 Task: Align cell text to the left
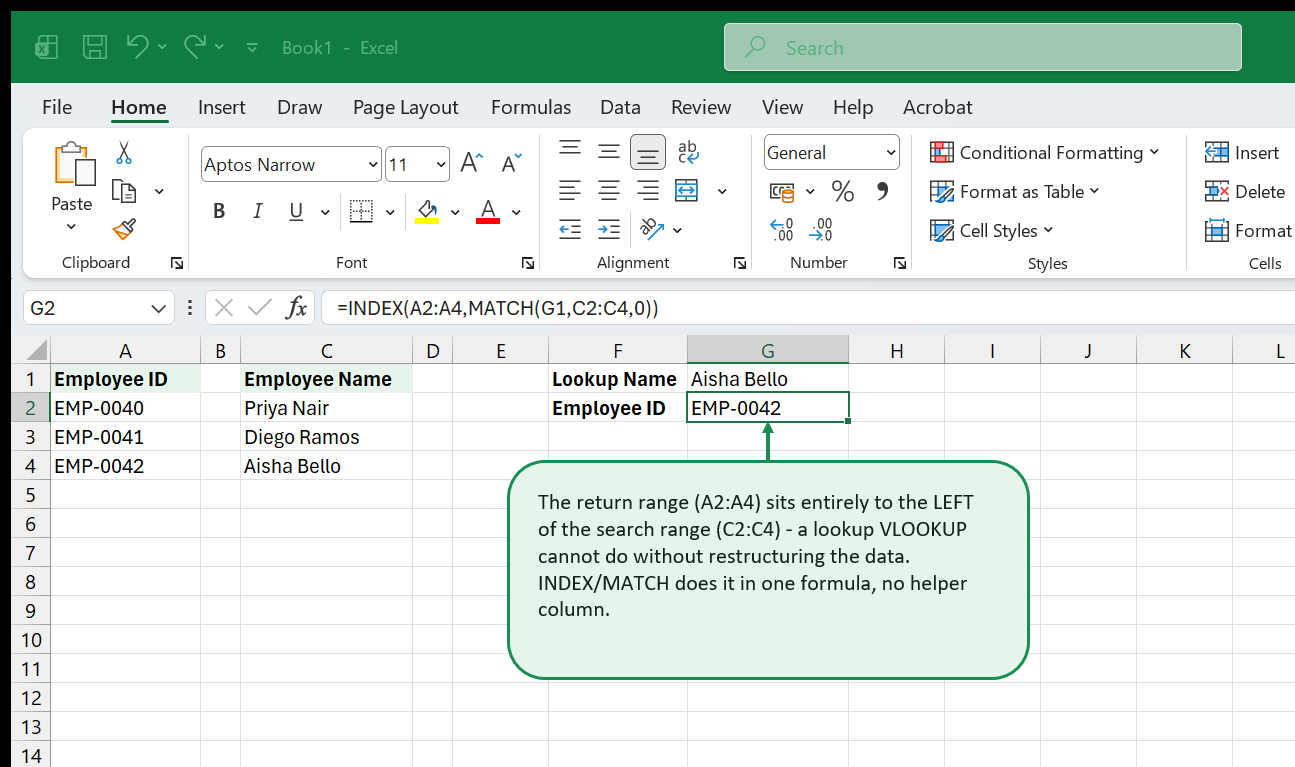pyautogui.click(x=570, y=190)
